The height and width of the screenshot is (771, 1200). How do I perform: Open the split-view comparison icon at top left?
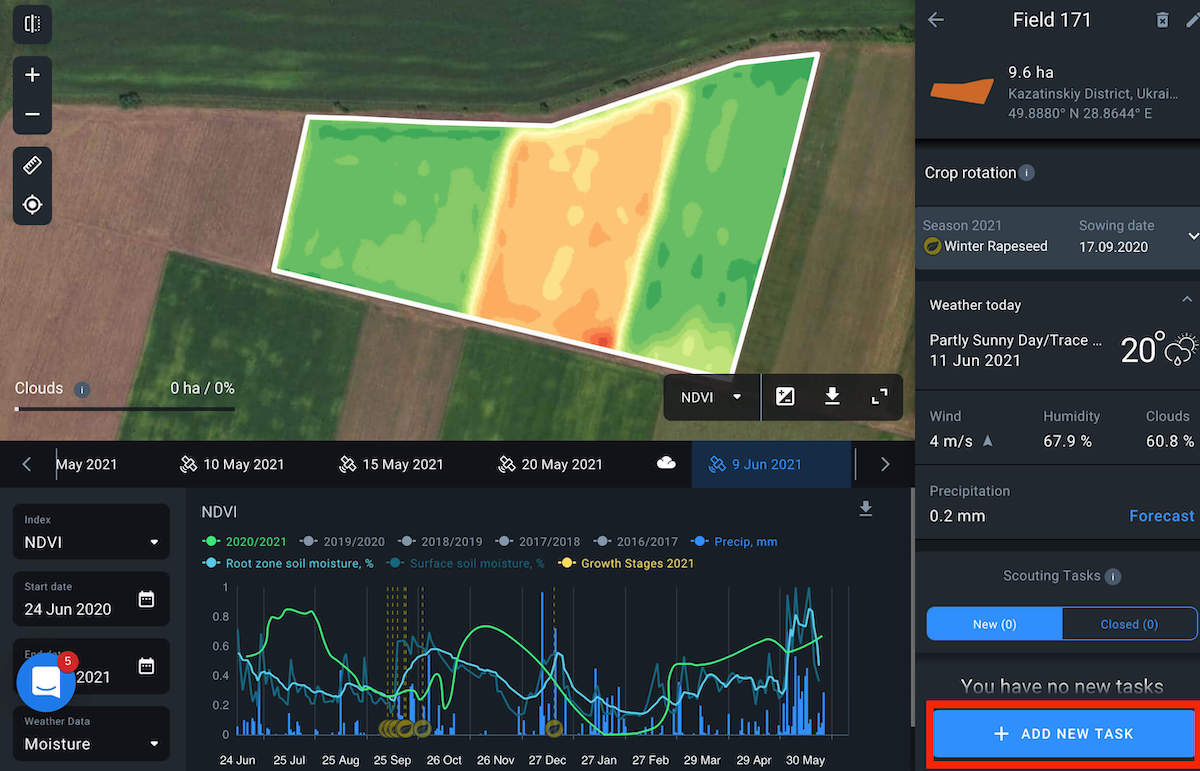tap(32, 23)
